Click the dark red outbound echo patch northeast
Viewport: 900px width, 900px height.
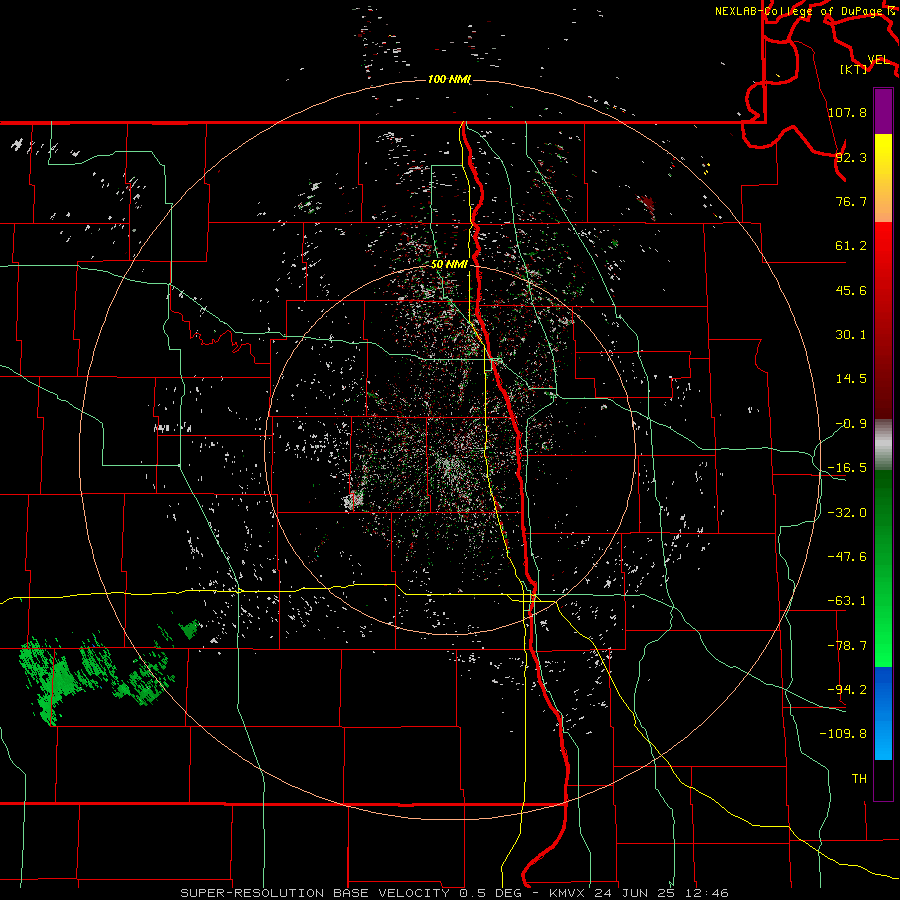pyautogui.click(x=647, y=205)
